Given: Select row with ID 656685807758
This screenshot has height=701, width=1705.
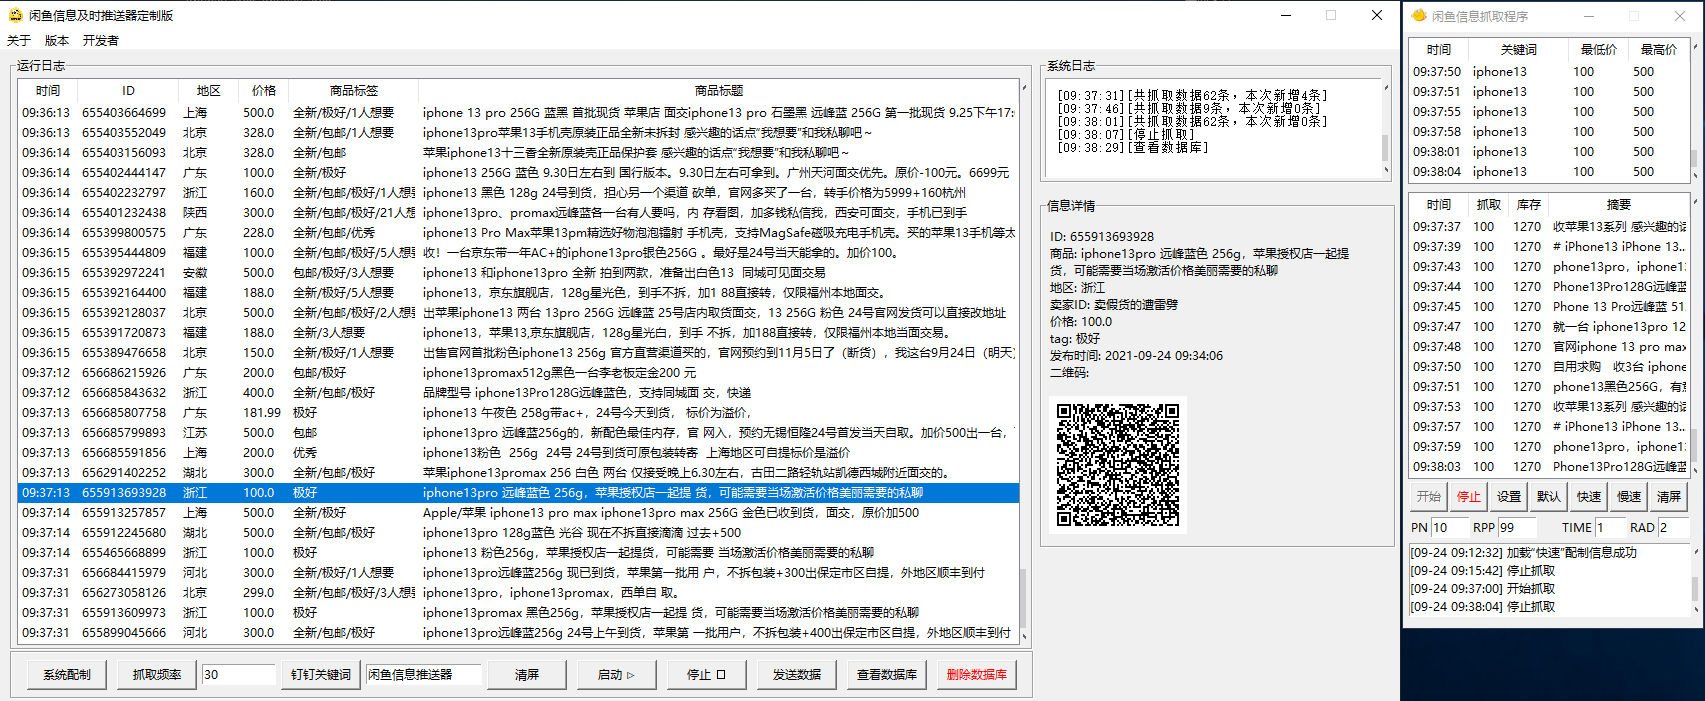Looking at the screenshot, I should click(518, 413).
